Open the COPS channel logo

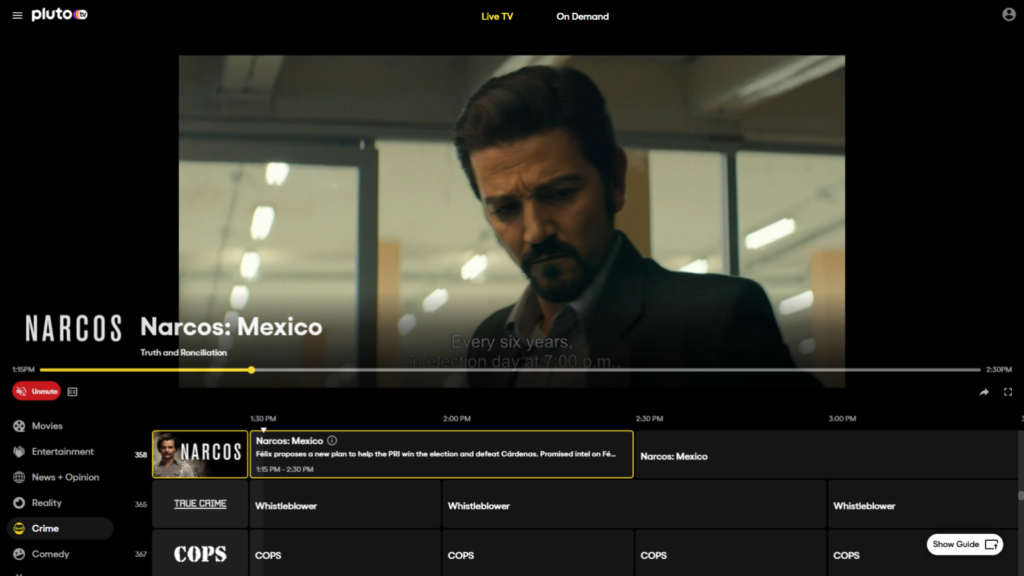point(200,554)
